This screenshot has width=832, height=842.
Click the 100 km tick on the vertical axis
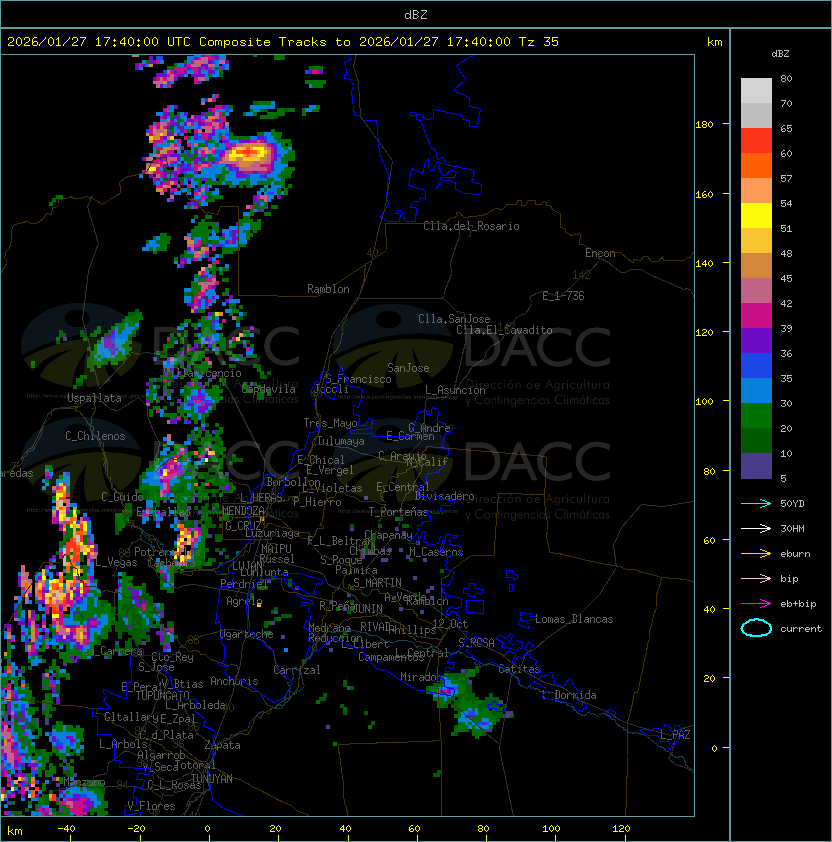pyautogui.click(x=704, y=401)
